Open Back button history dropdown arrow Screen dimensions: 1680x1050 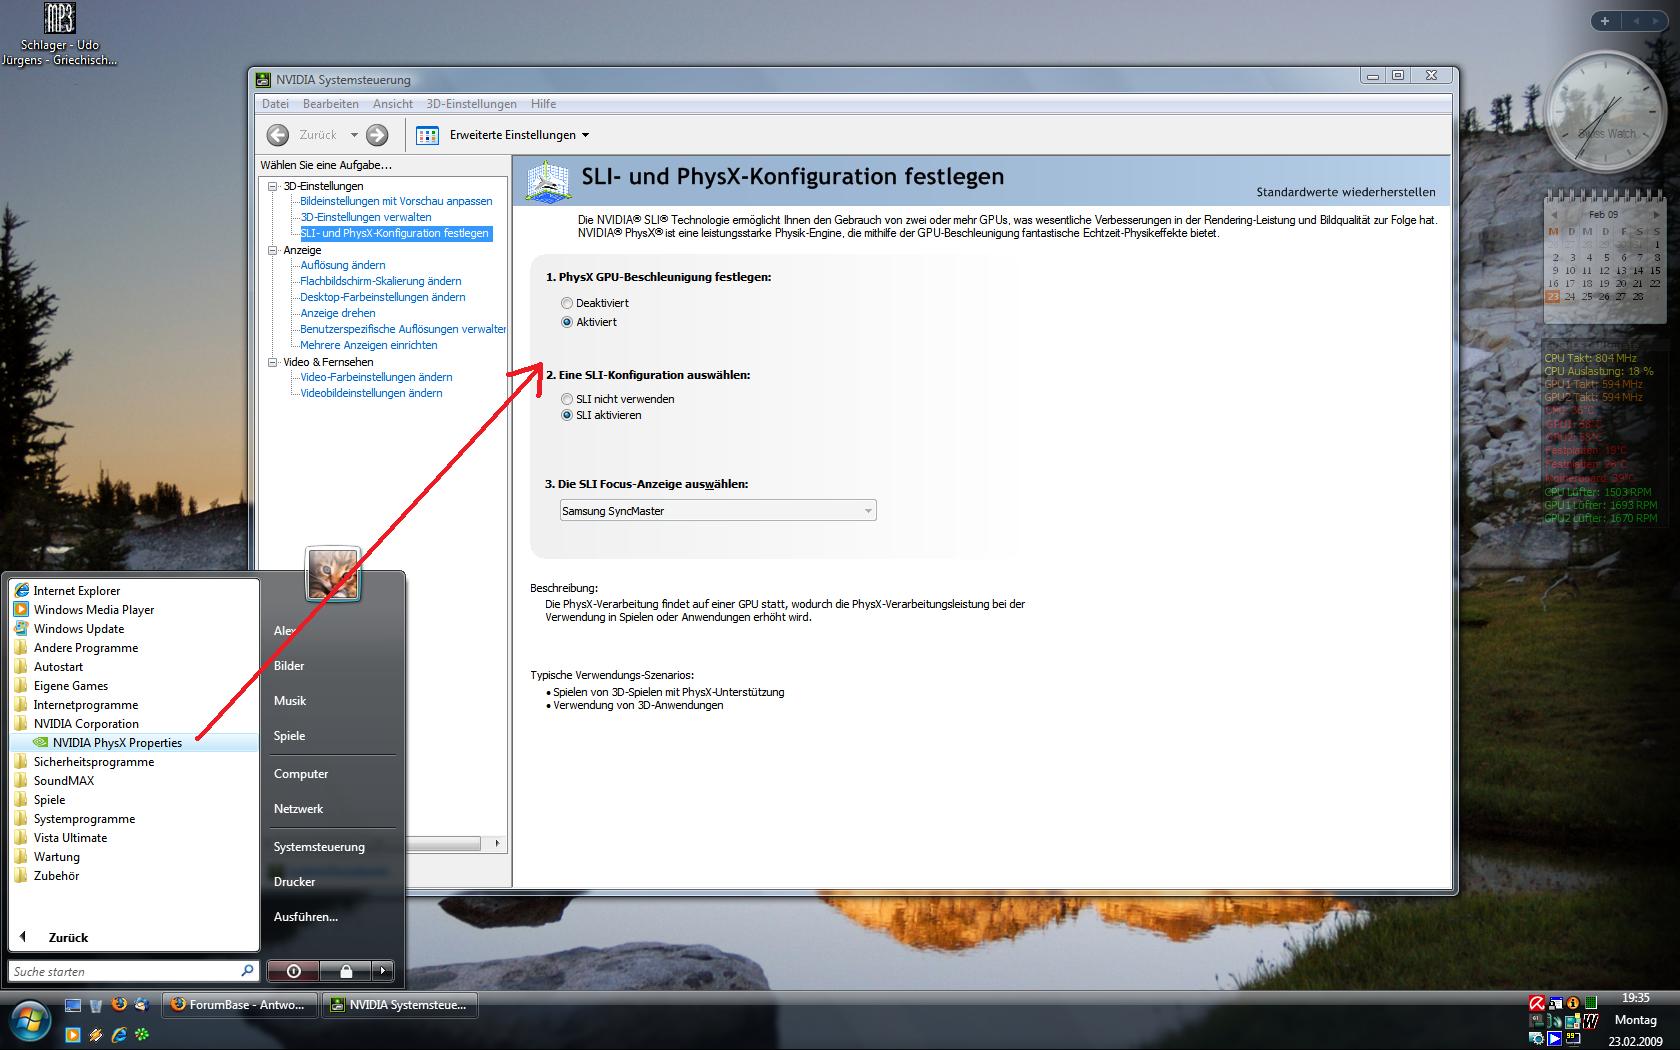click(x=354, y=135)
